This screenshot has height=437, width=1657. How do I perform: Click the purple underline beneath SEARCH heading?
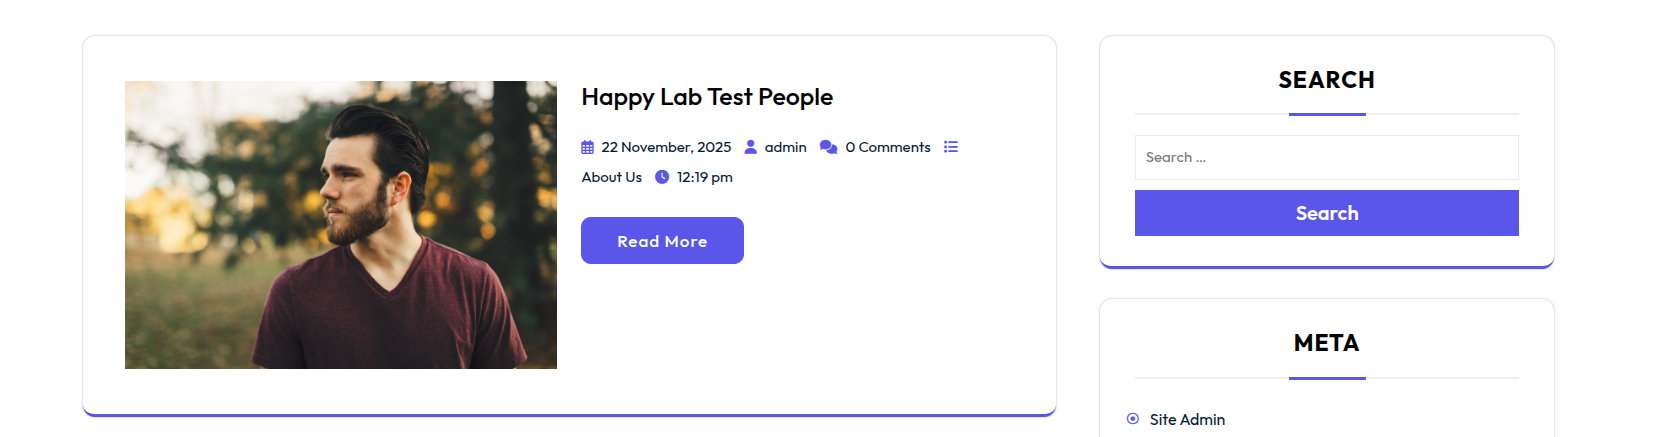pos(1327,114)
